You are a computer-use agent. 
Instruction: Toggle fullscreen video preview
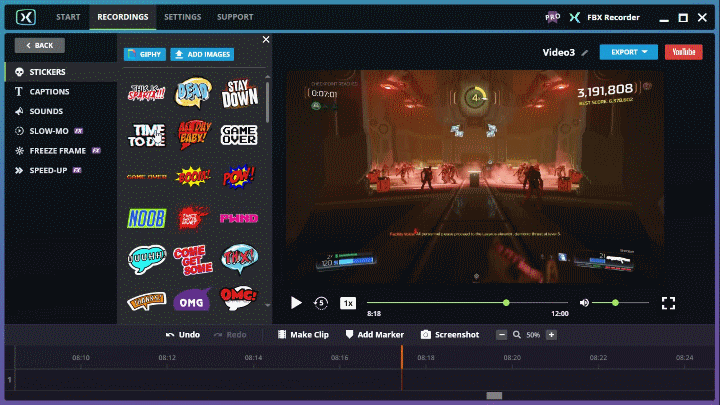click(668, 303)
